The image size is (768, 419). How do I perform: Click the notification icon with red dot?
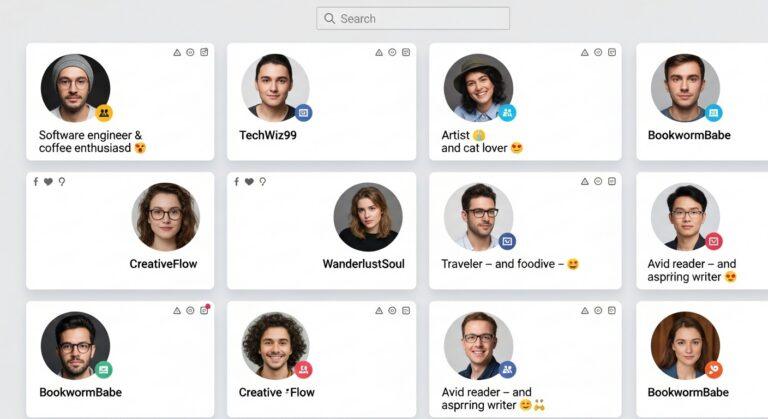(204, 310)
